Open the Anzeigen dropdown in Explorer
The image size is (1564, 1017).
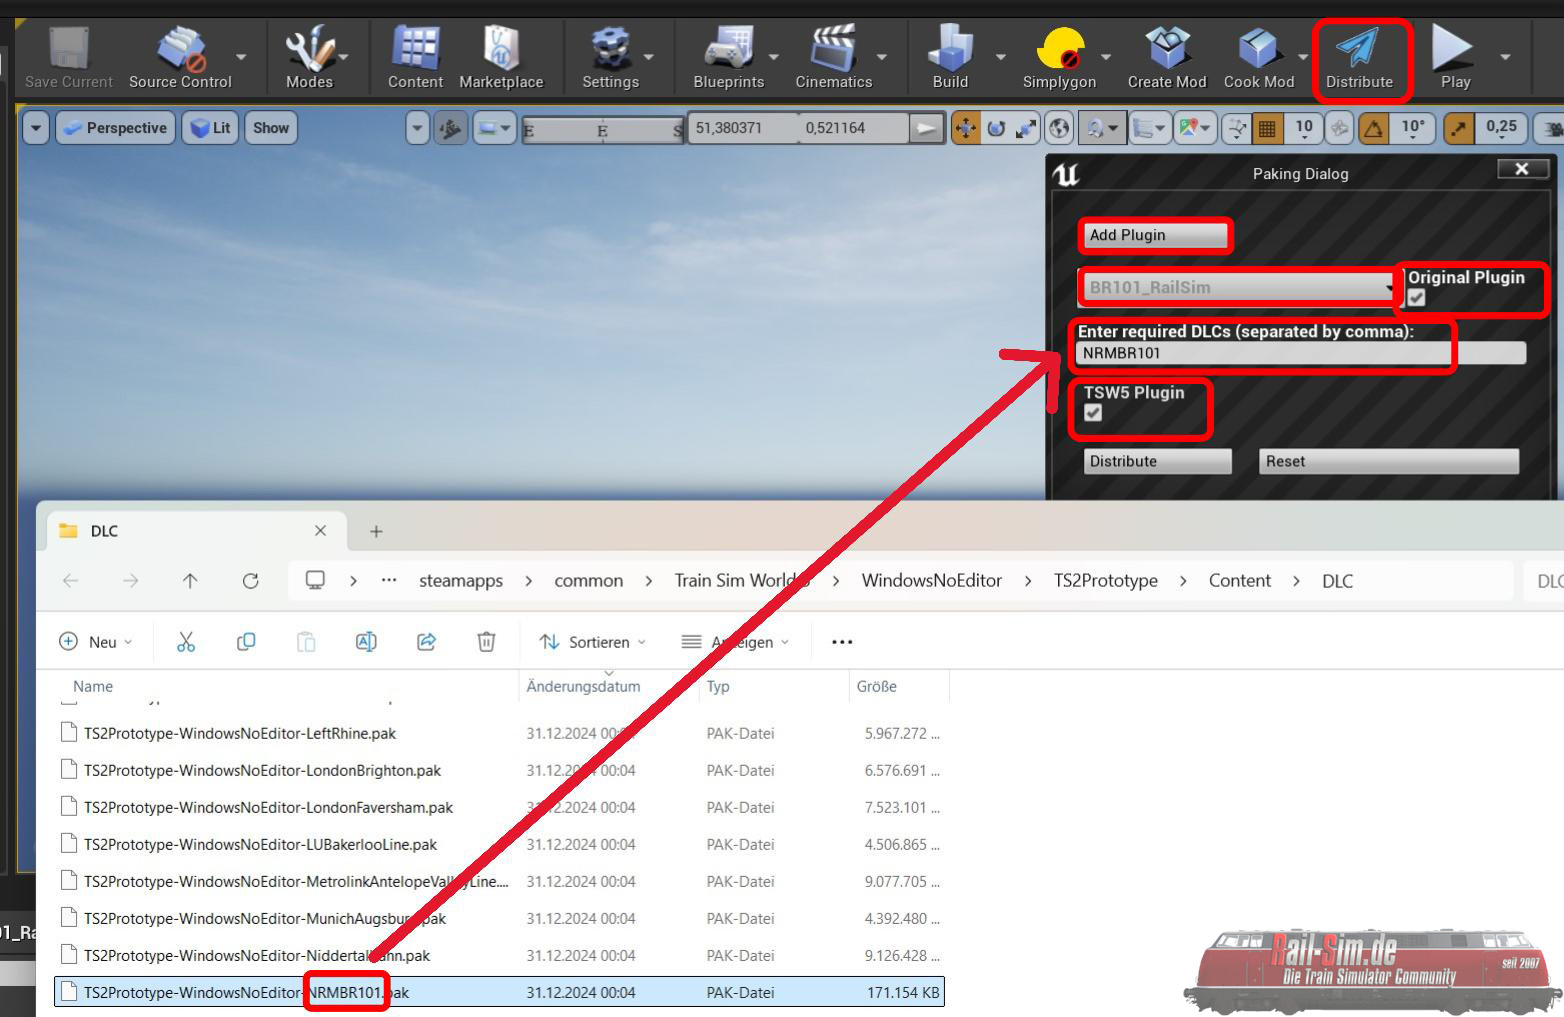735,642
